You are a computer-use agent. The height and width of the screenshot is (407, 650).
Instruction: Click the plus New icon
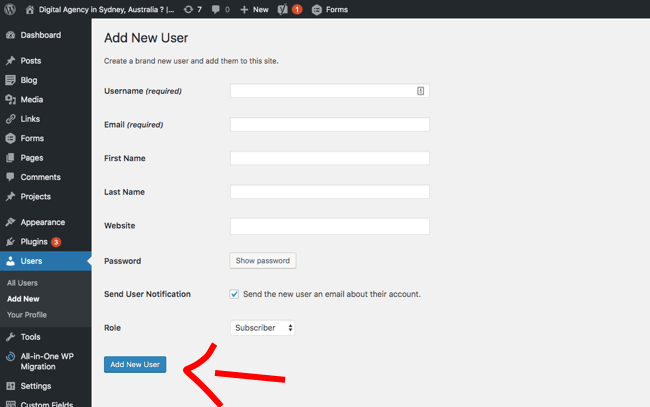(x=244, y=9)
